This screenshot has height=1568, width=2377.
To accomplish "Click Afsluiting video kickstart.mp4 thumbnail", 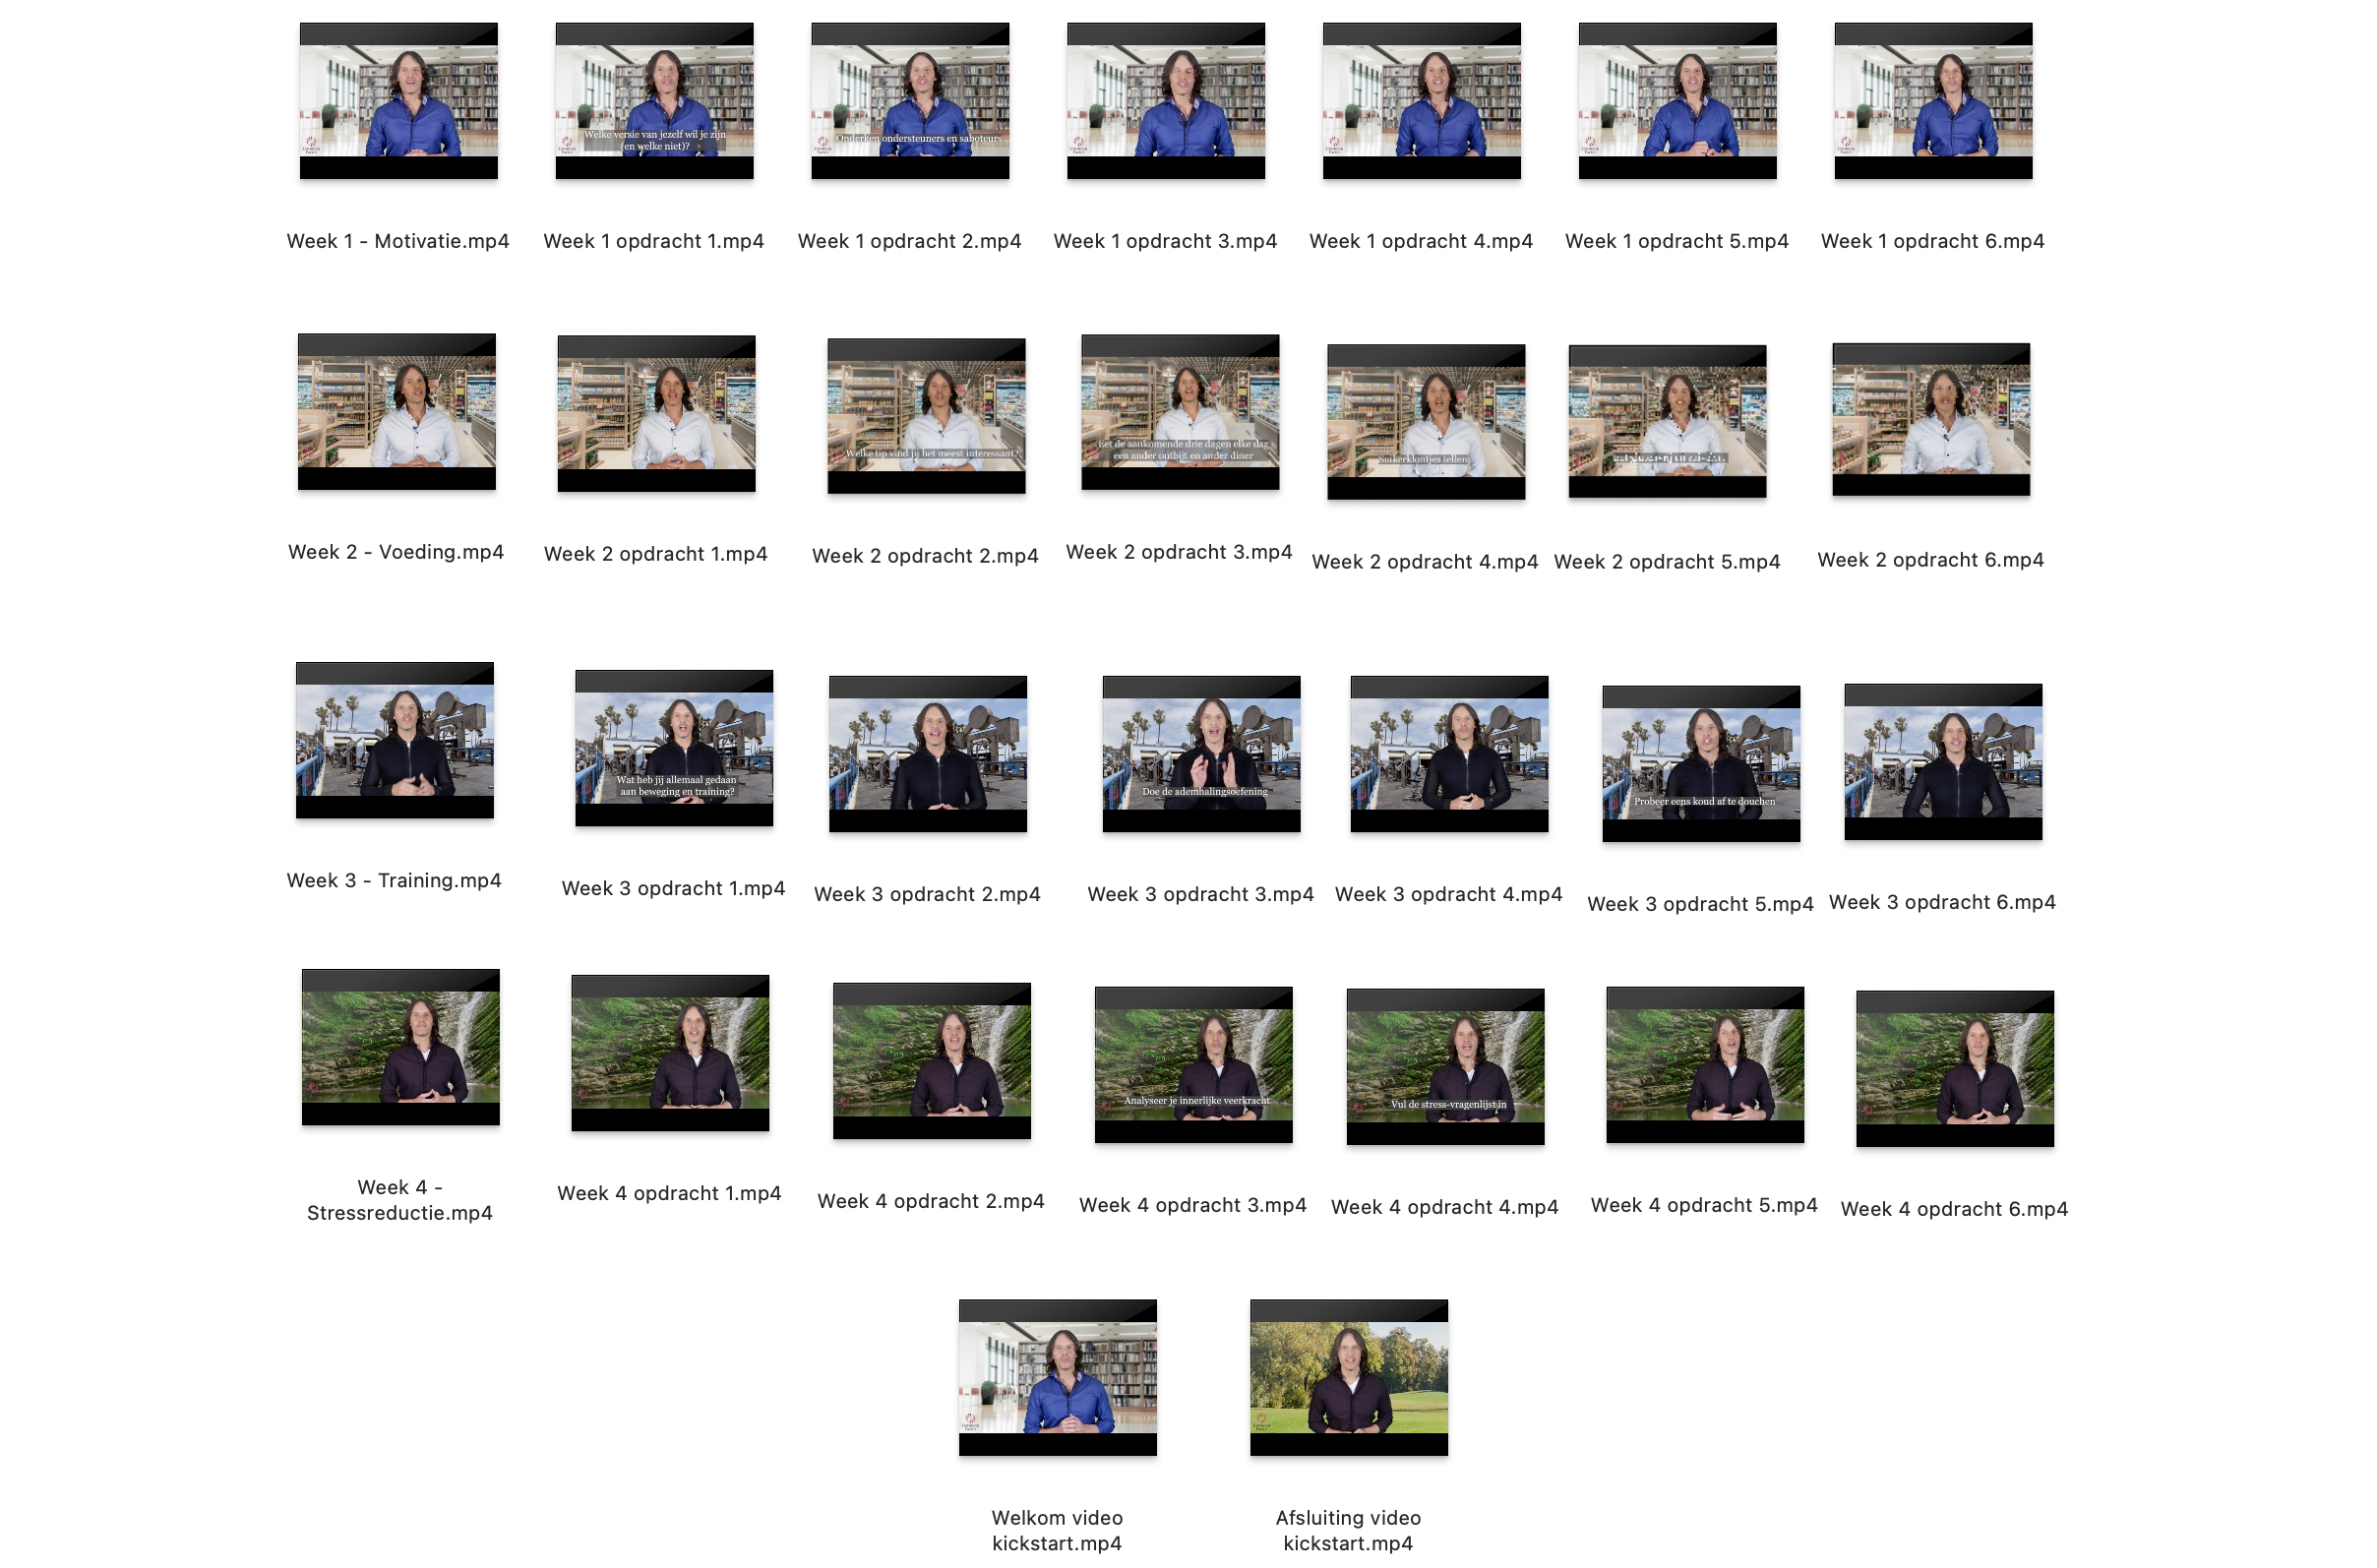I will click(1348, 1378).
